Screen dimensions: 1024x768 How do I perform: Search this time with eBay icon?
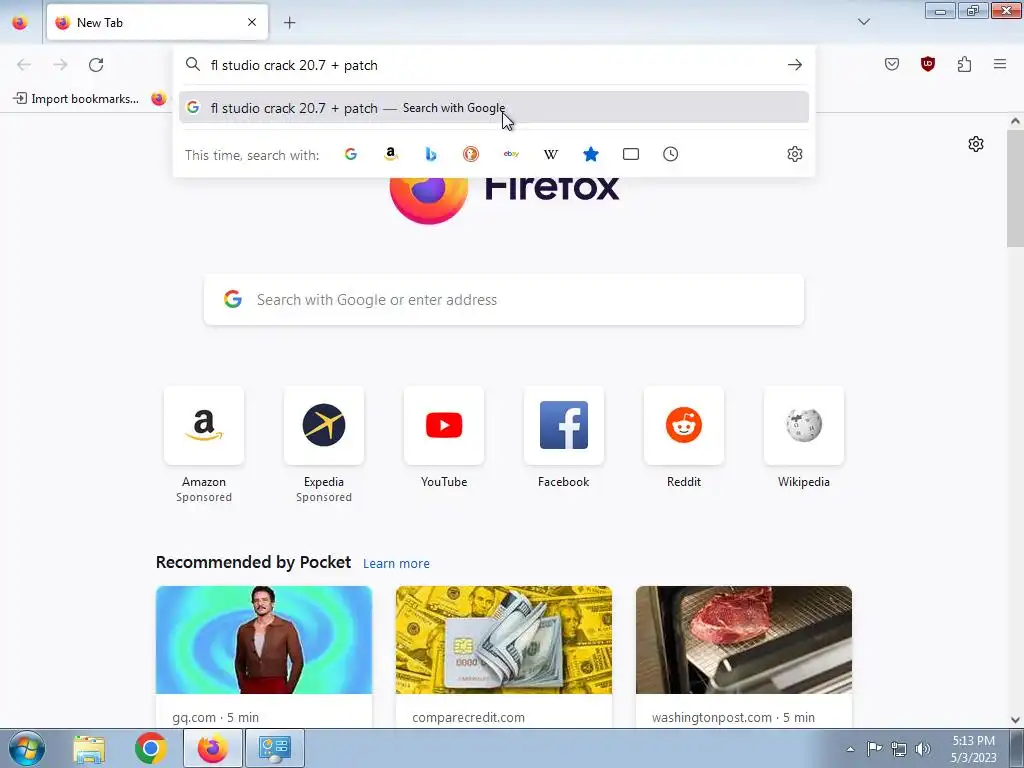[x=511, y=154]
